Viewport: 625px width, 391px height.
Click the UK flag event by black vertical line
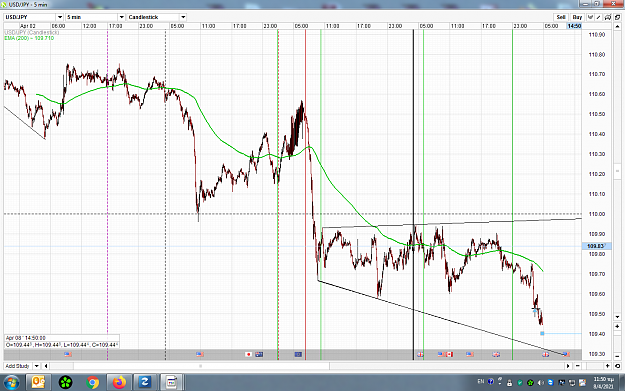(x=420, y=354)
